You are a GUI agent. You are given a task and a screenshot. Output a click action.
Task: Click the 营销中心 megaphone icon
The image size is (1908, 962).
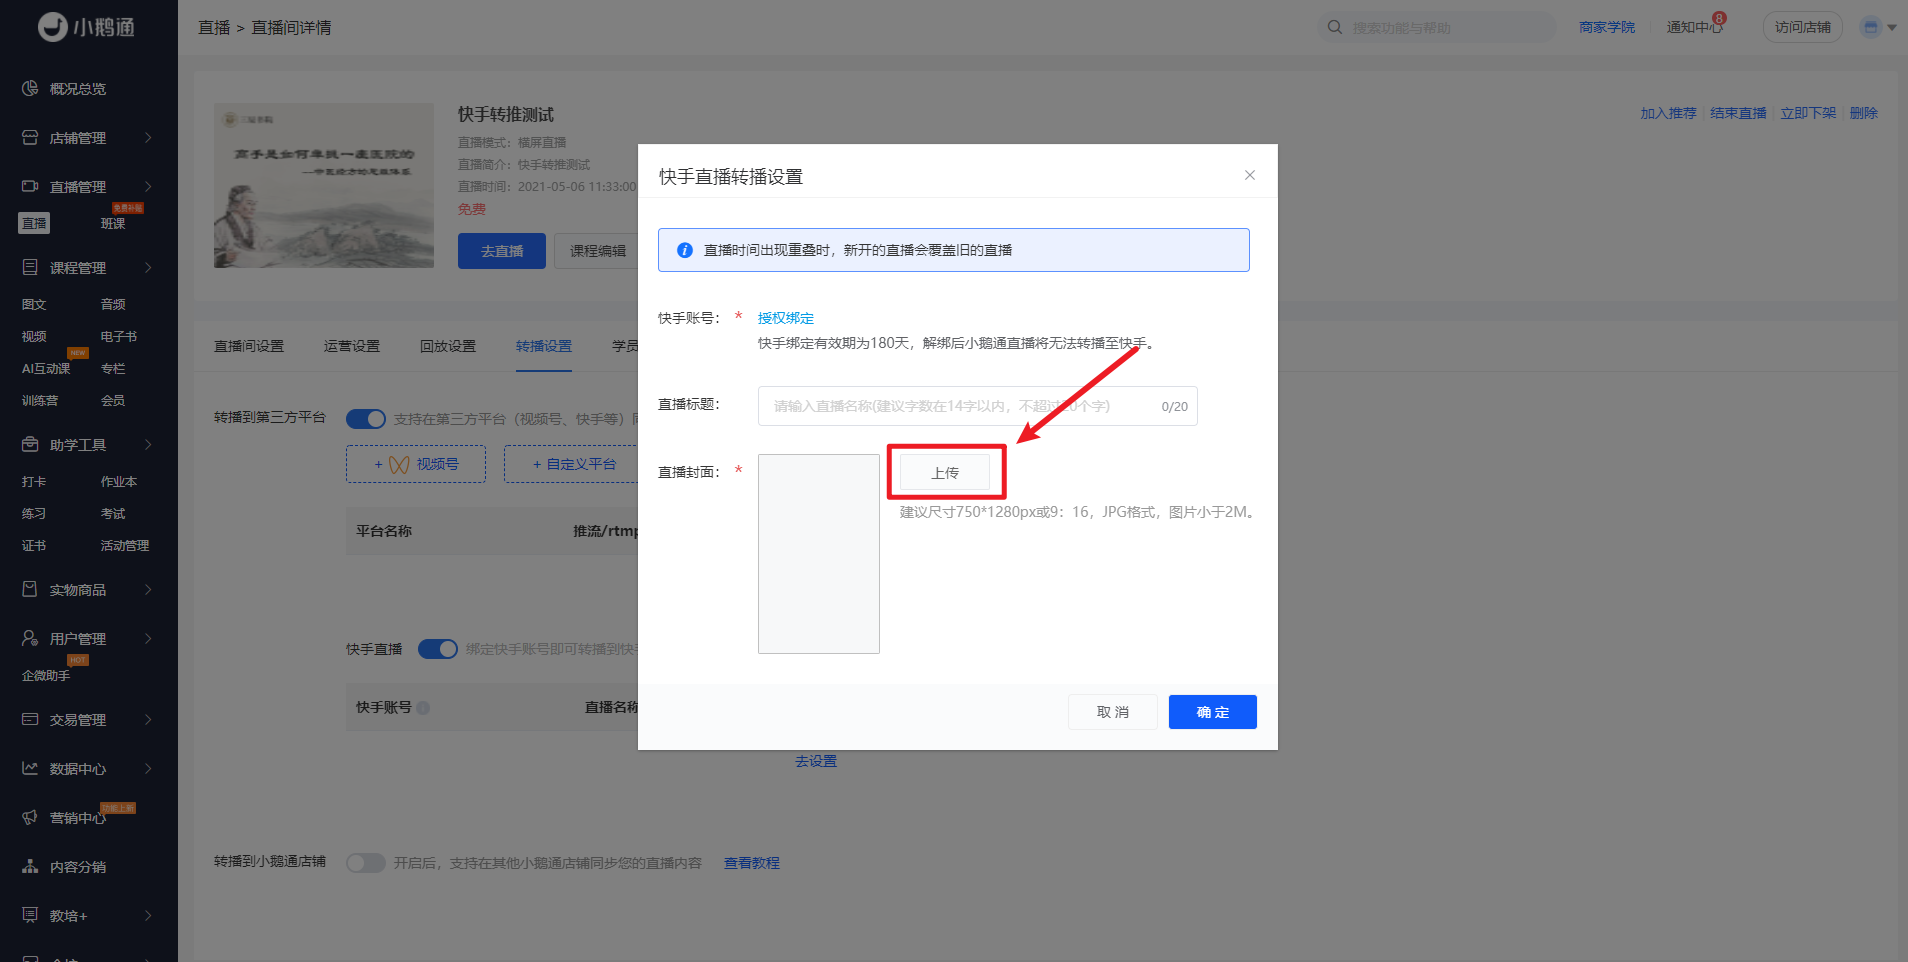[30, 817]
